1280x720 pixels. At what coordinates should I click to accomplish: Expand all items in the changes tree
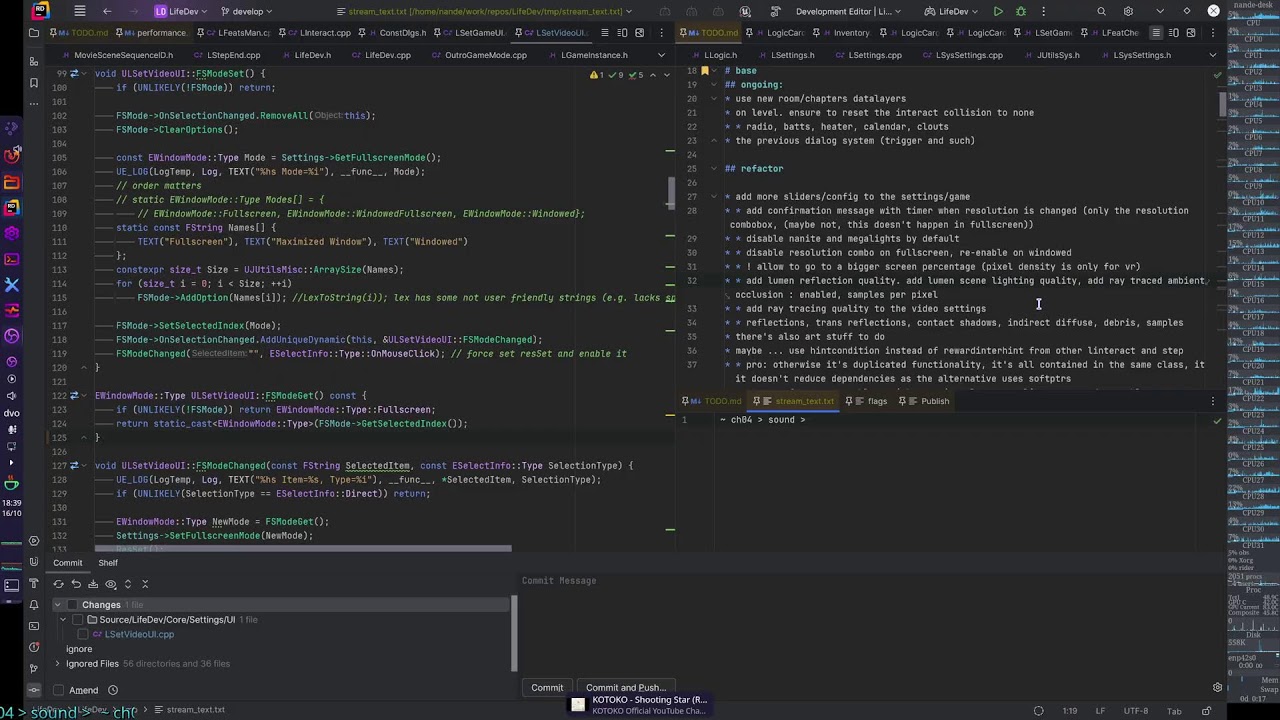128,584
